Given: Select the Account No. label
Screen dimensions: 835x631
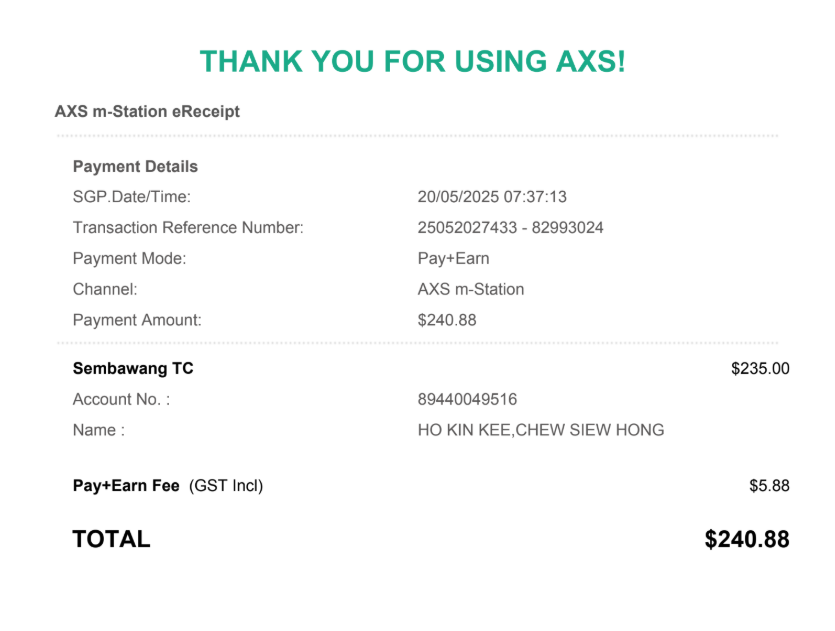Looking at the screenshot, I should 121,399.
